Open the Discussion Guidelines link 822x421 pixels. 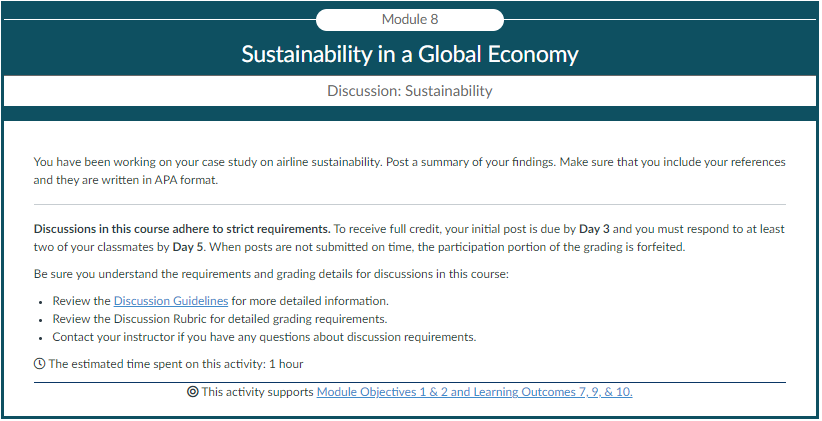point(171,301)
